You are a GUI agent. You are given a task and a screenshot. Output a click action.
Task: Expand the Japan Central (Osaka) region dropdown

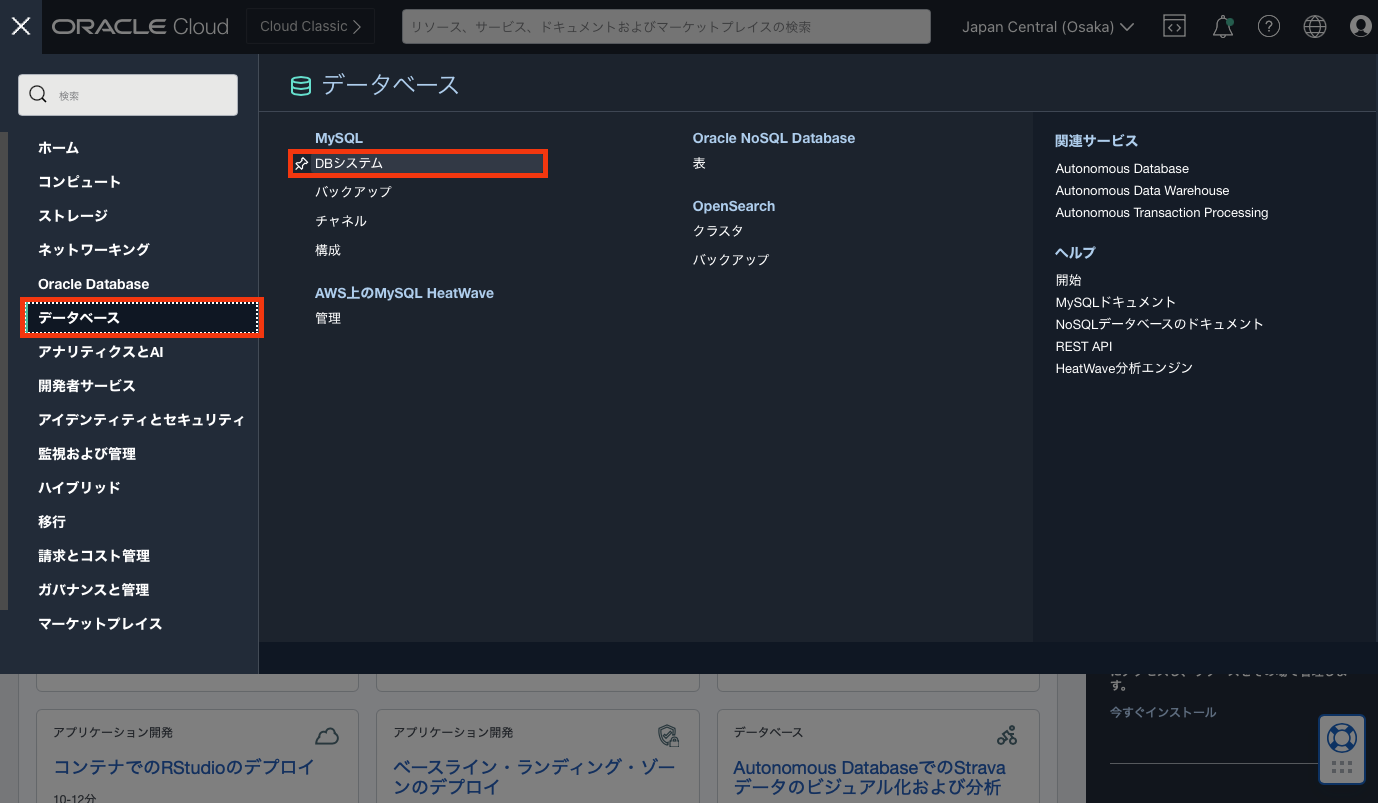pyautogui.click(x=1047, y=27)
